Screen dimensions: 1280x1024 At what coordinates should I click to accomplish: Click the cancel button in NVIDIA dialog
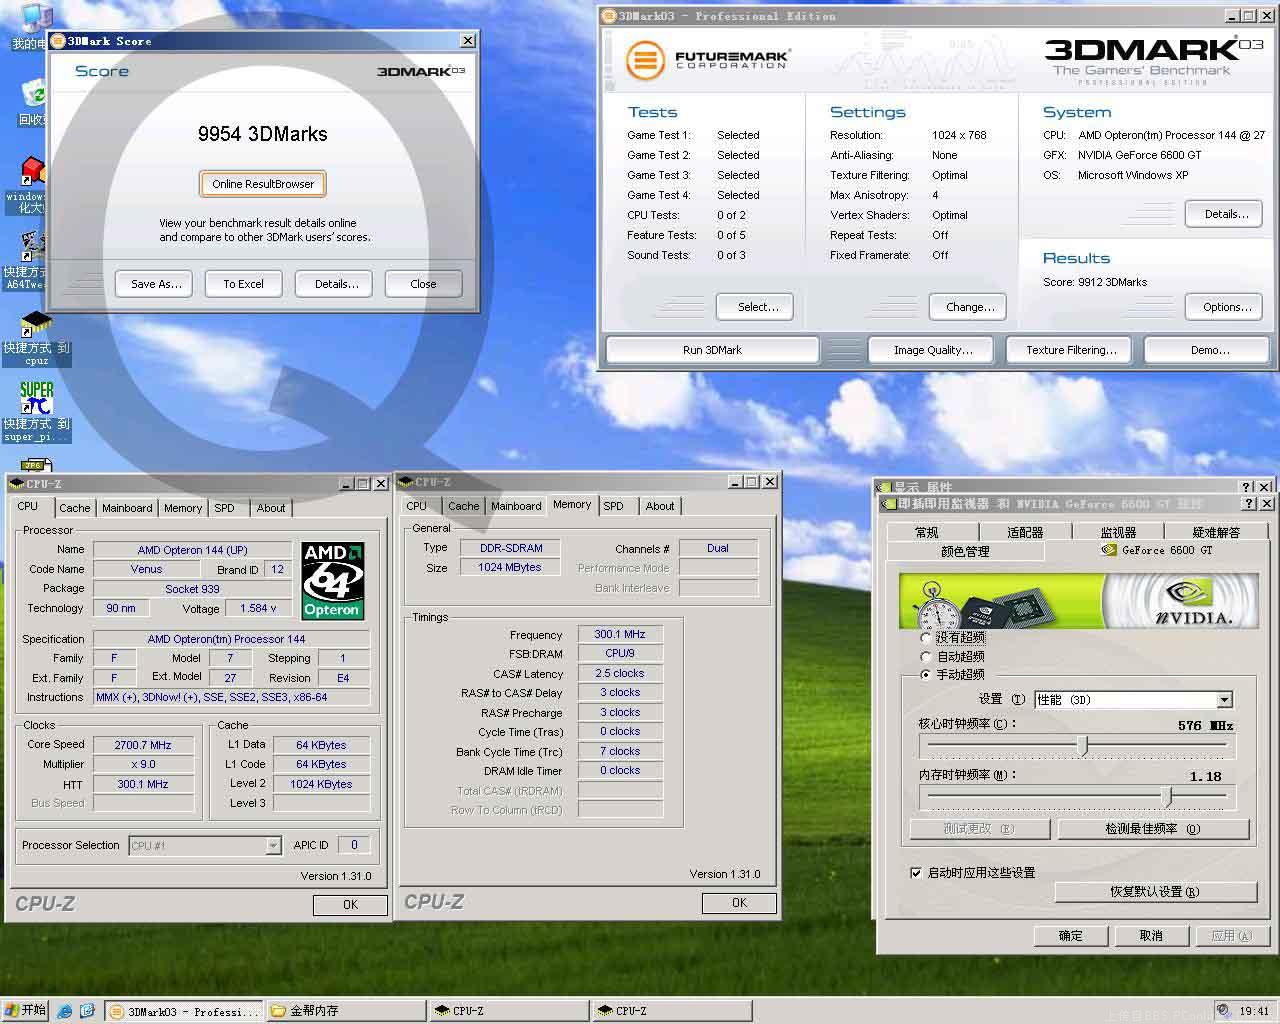click(x=1151, y=936)
